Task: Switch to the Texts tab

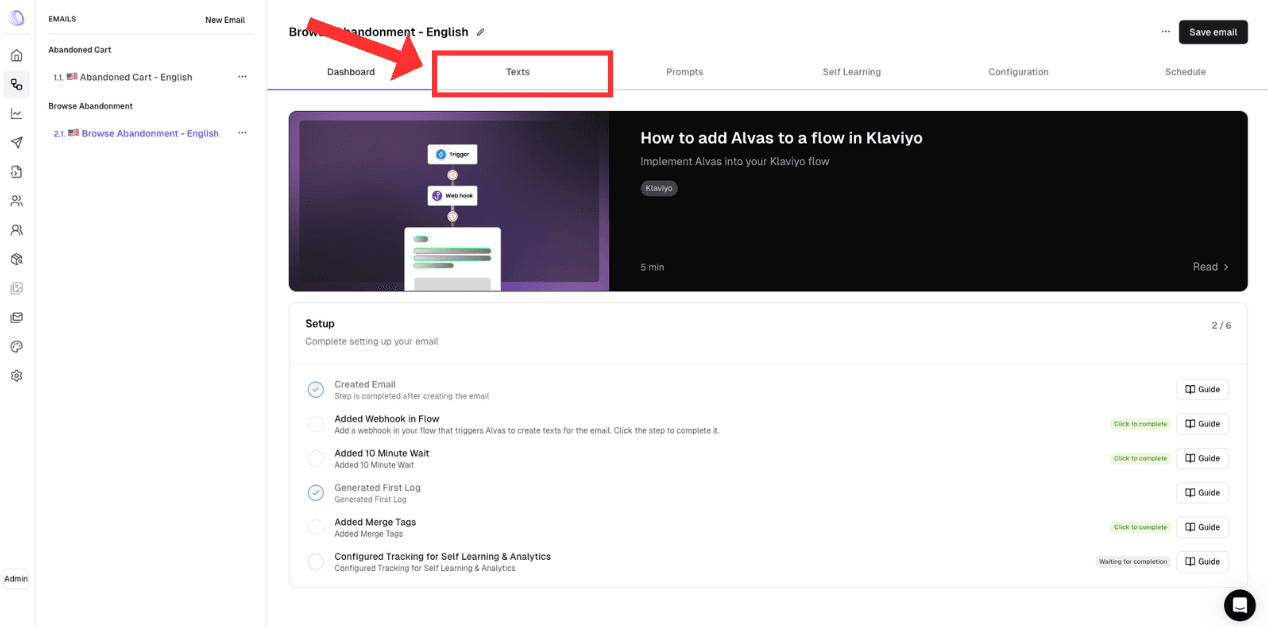Action: [518, 72]
